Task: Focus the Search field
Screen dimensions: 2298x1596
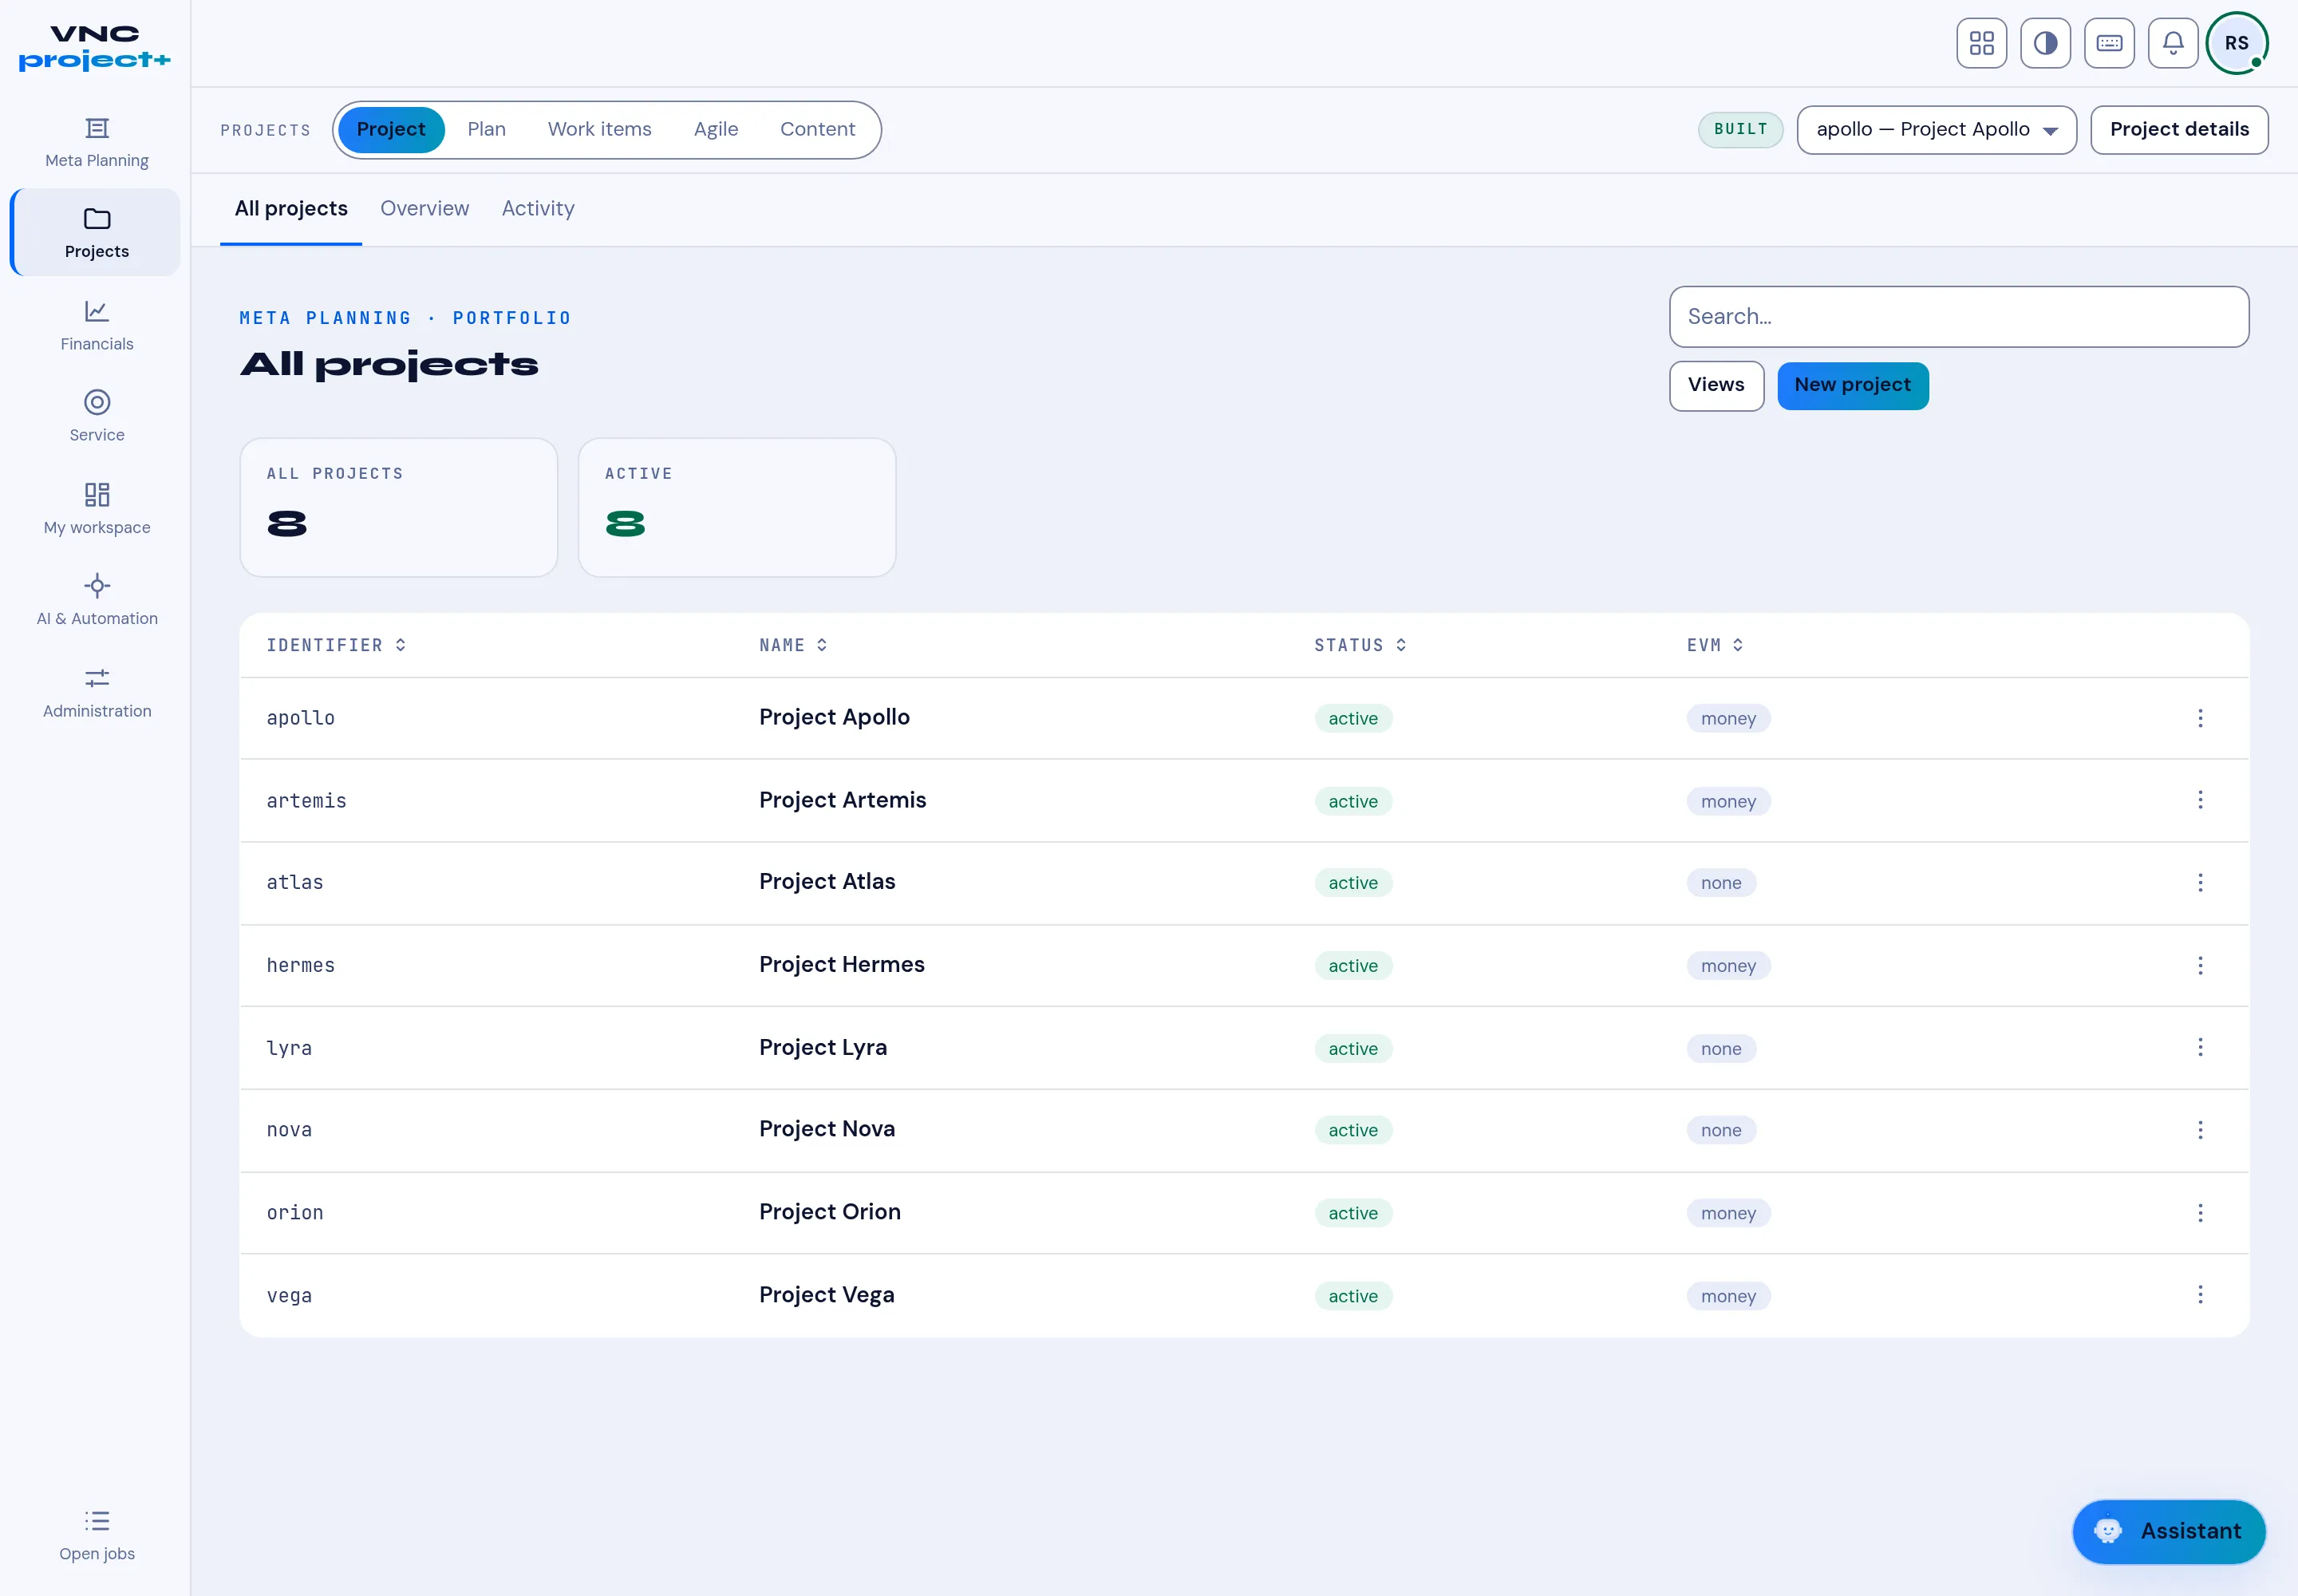Action: click(x=1958, y=317)
